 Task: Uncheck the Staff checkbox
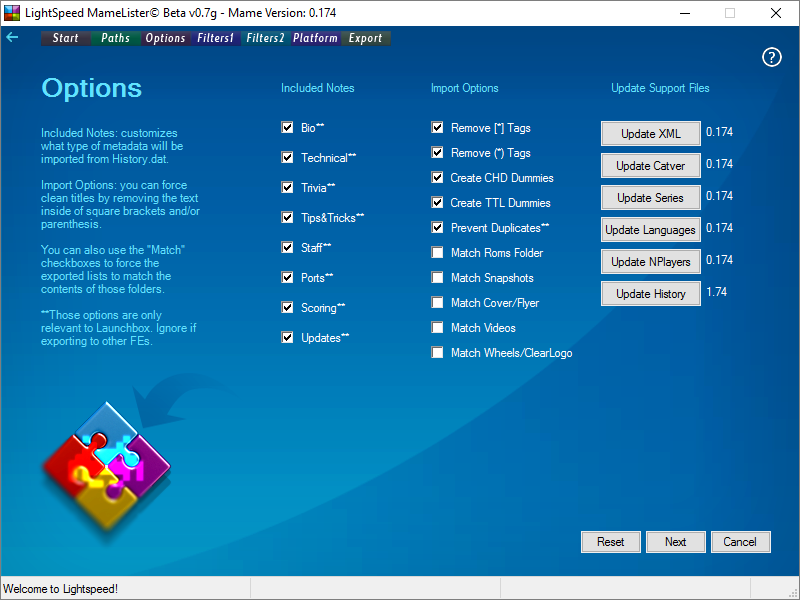tap(287, 248)
